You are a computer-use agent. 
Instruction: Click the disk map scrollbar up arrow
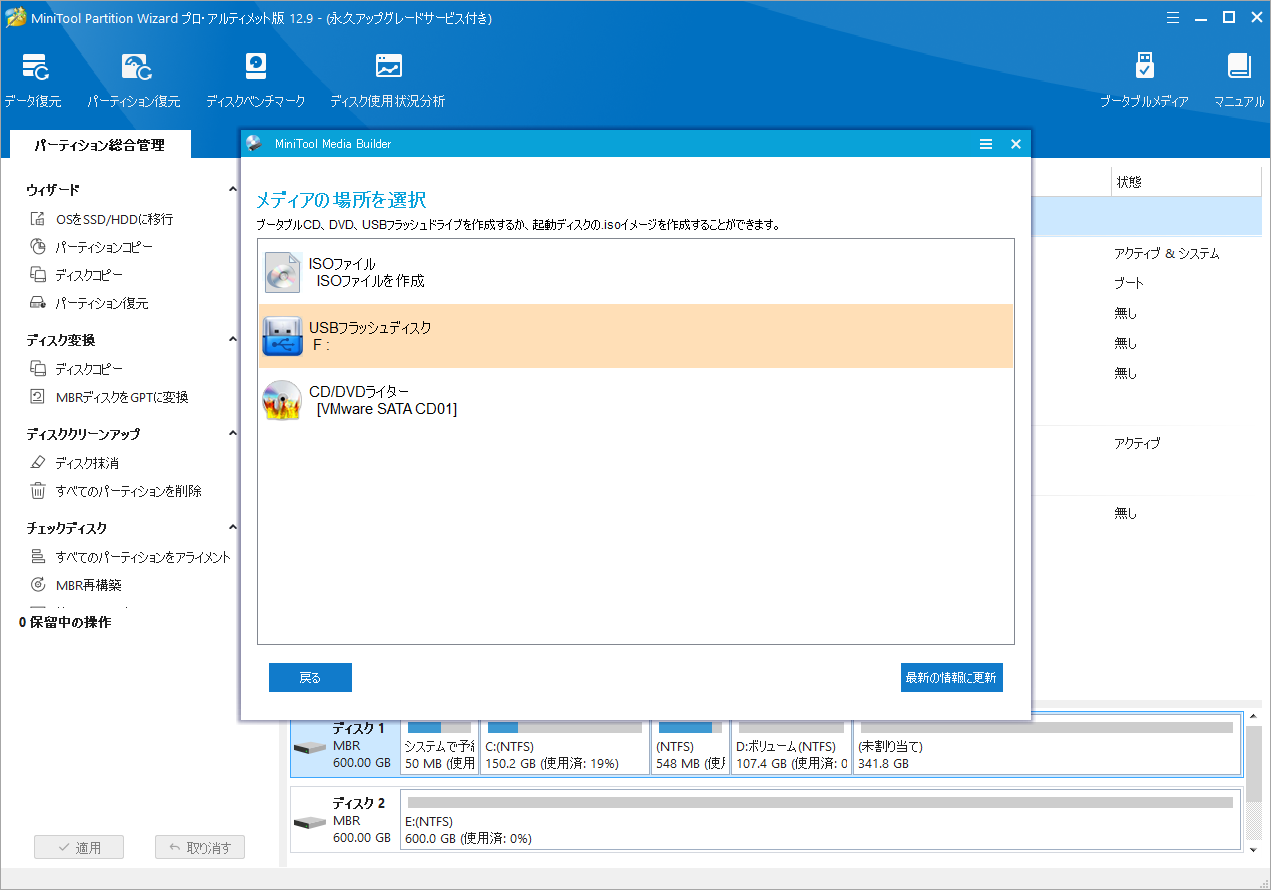click(1254, 717)
